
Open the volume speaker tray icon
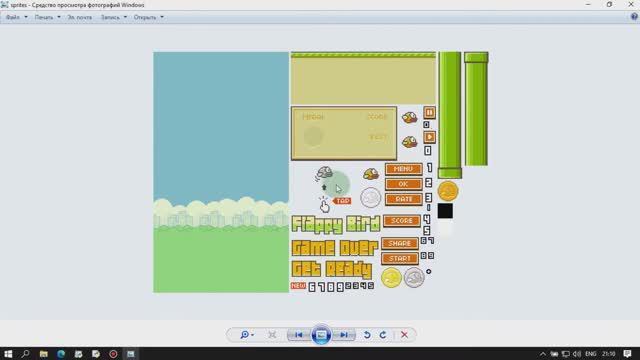(576, 354)
